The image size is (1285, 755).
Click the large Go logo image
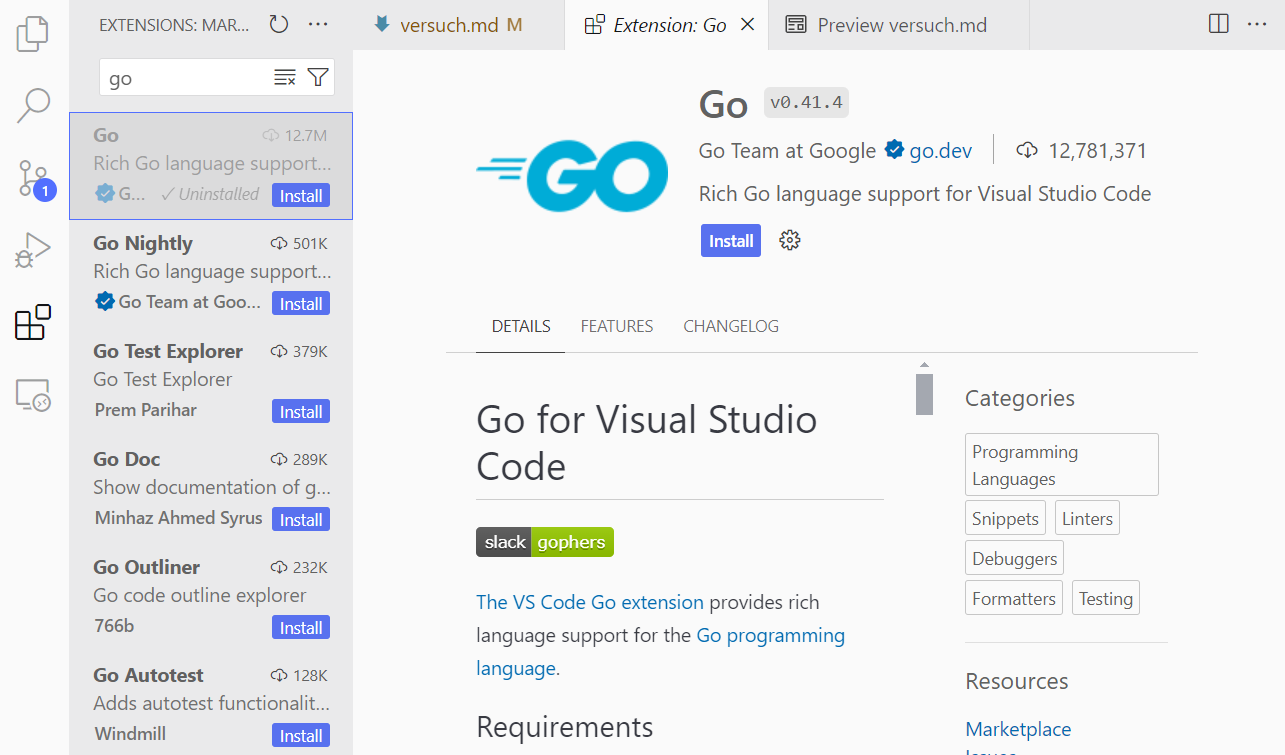572,176
